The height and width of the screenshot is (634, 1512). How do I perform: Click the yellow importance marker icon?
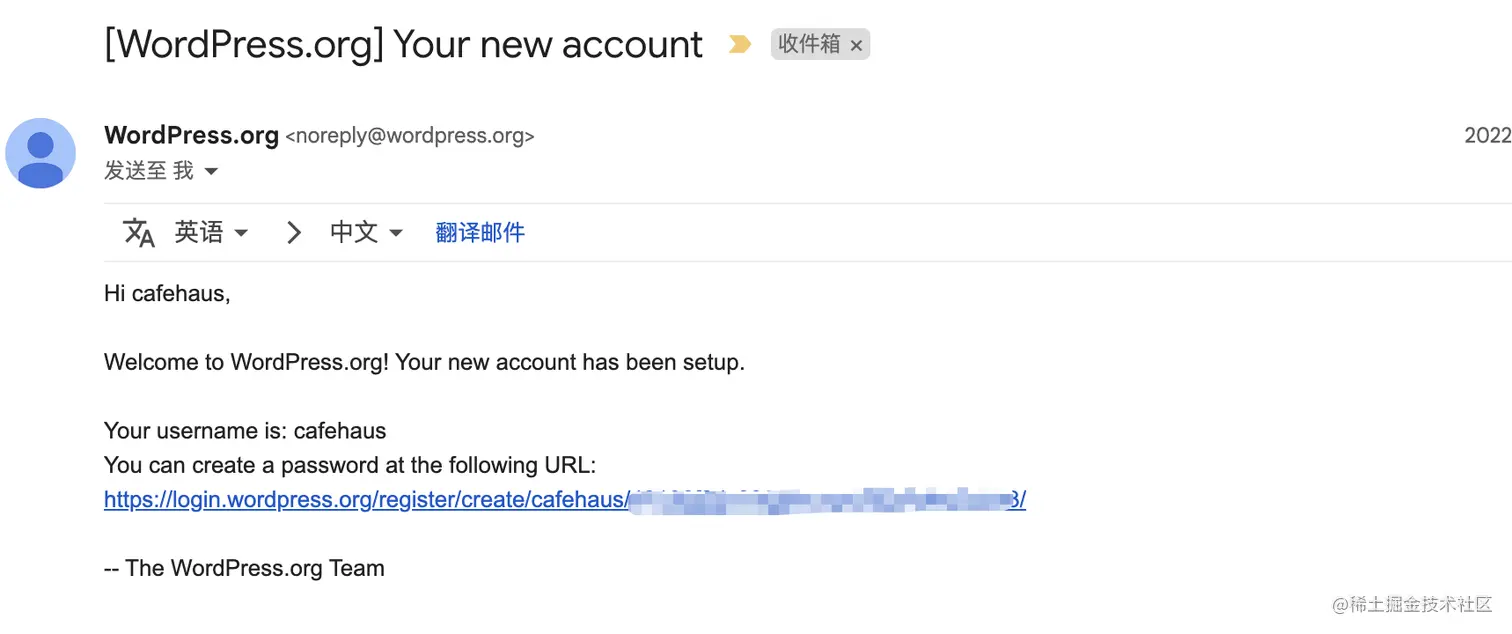pyautogui.click(x=739, y=44)
